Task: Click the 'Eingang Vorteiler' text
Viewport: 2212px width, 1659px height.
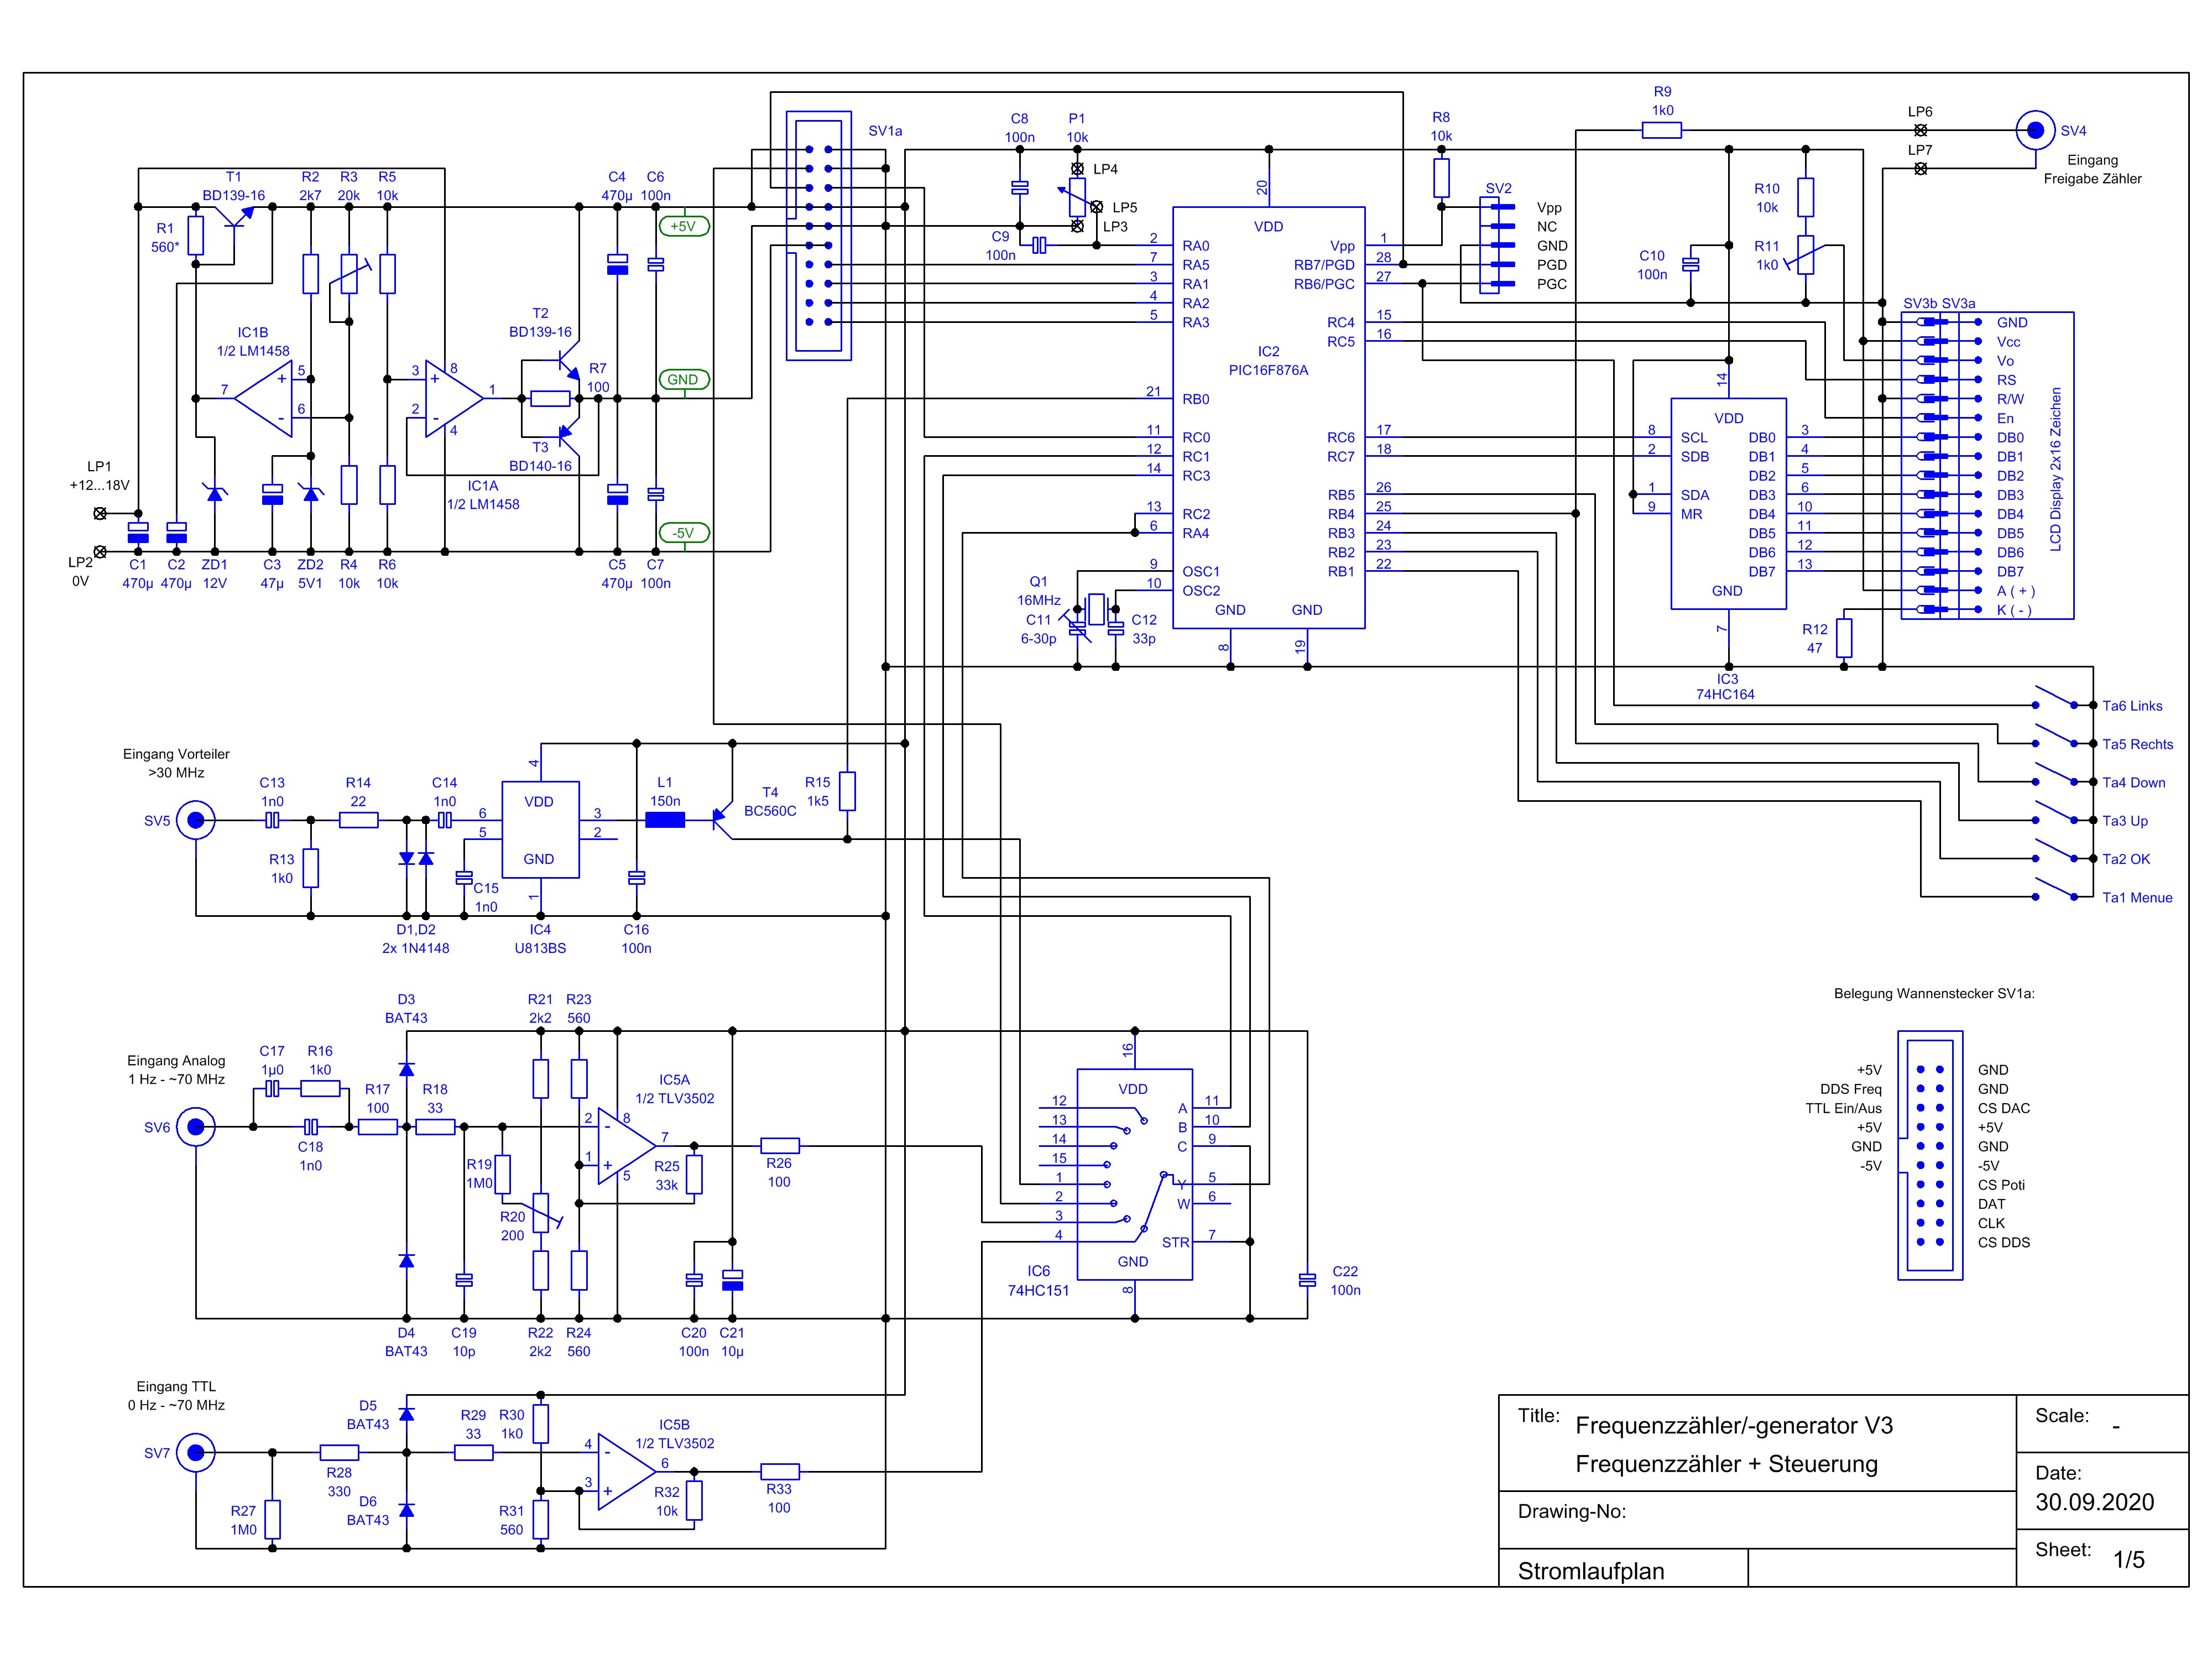Action: (x=176, y=754)
